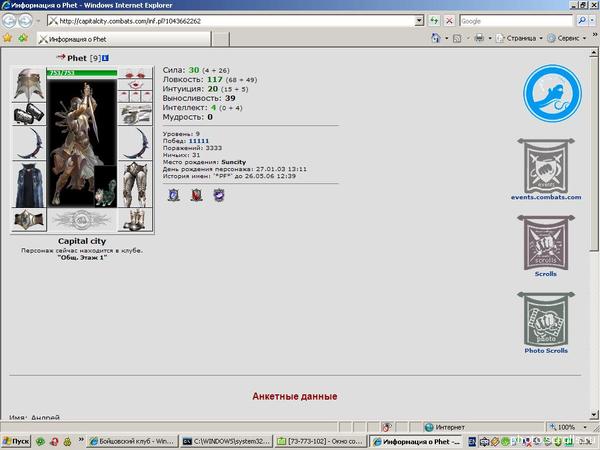Expand the quick launch overflow chevron
Viewport: 600px width, 450px height.
[81, 439]
